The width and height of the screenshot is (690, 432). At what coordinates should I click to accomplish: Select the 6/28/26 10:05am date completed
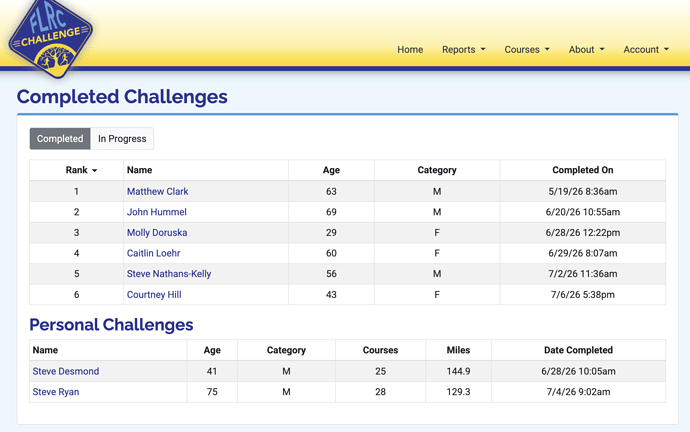[578, 371]
